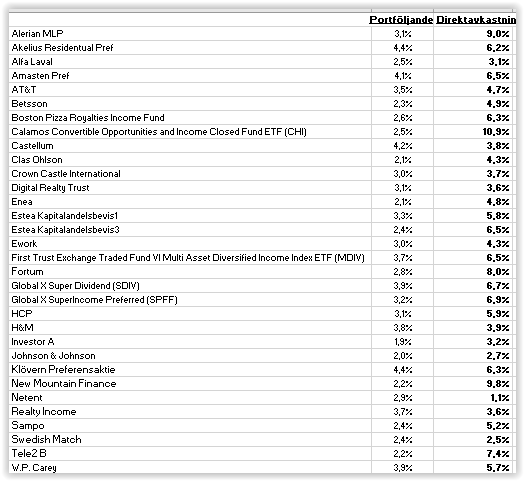The height and width of the screenshot is (481, 524).
Task: Select the New Mountain Finance cell
Action: [190, 384]
